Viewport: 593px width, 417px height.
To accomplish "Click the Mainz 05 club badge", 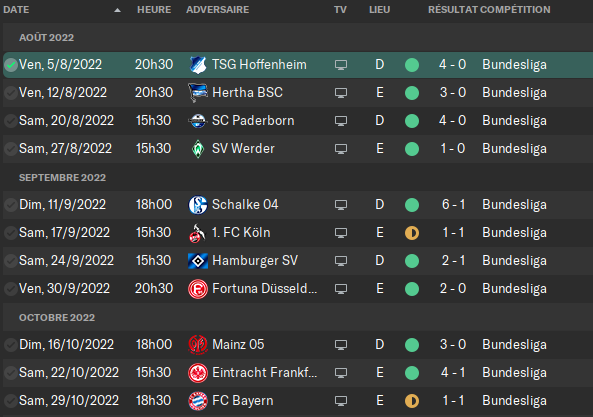I will (198, 345).
